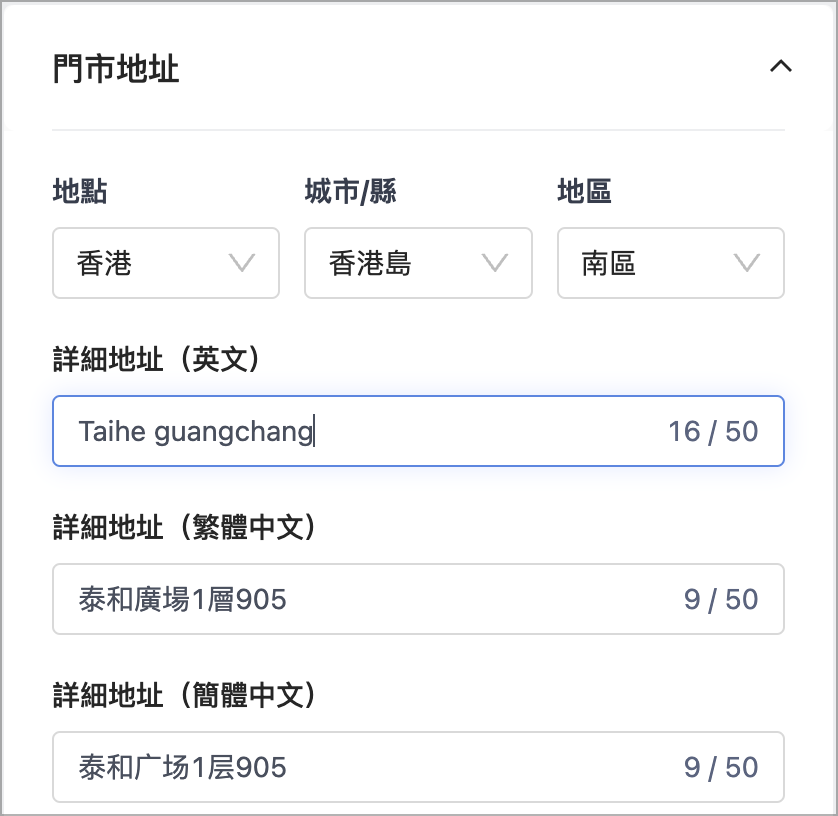838x816 pixels.
Task: Open the 城市/縣 dropdown showing 香港島
Action: tap(418, 263)
